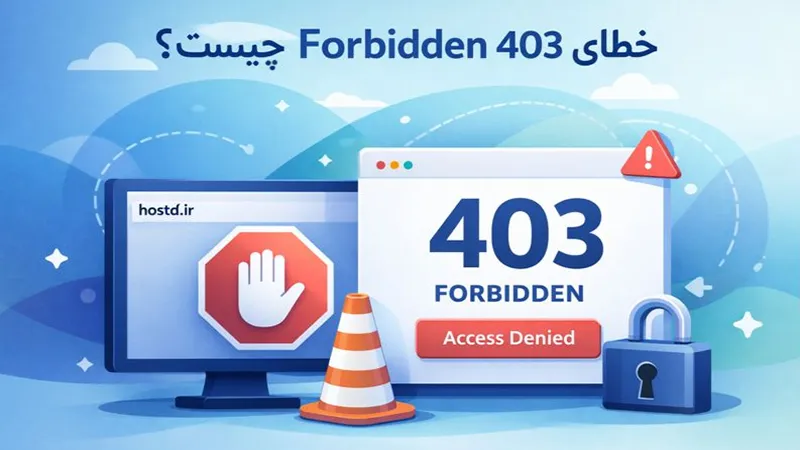Image resolution: width=800 pixels, height=450 pixels.
Task: Click the sparkle star left of monitor
Action: point(57,259)
